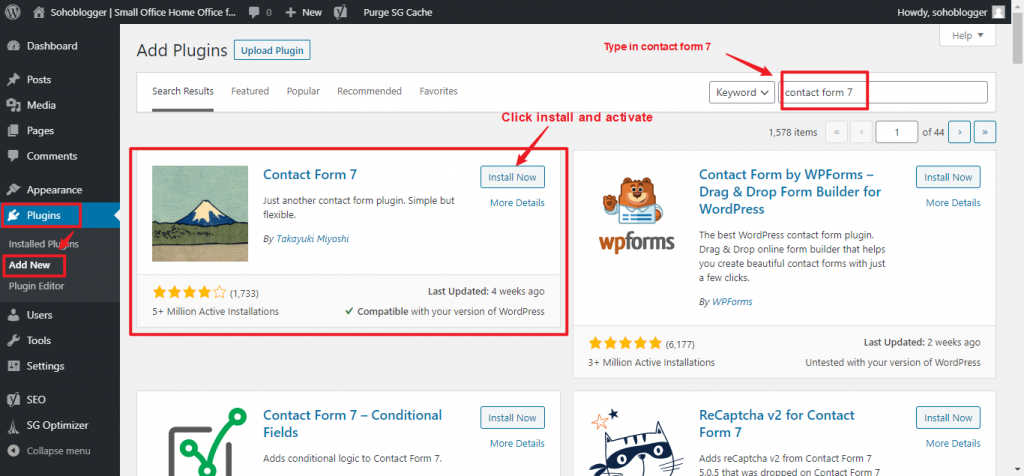Image resolution: width=1024 pixels, height=476 pixels.
Task: Open the Tools menu in sidebar
Action: pos(39,341)
